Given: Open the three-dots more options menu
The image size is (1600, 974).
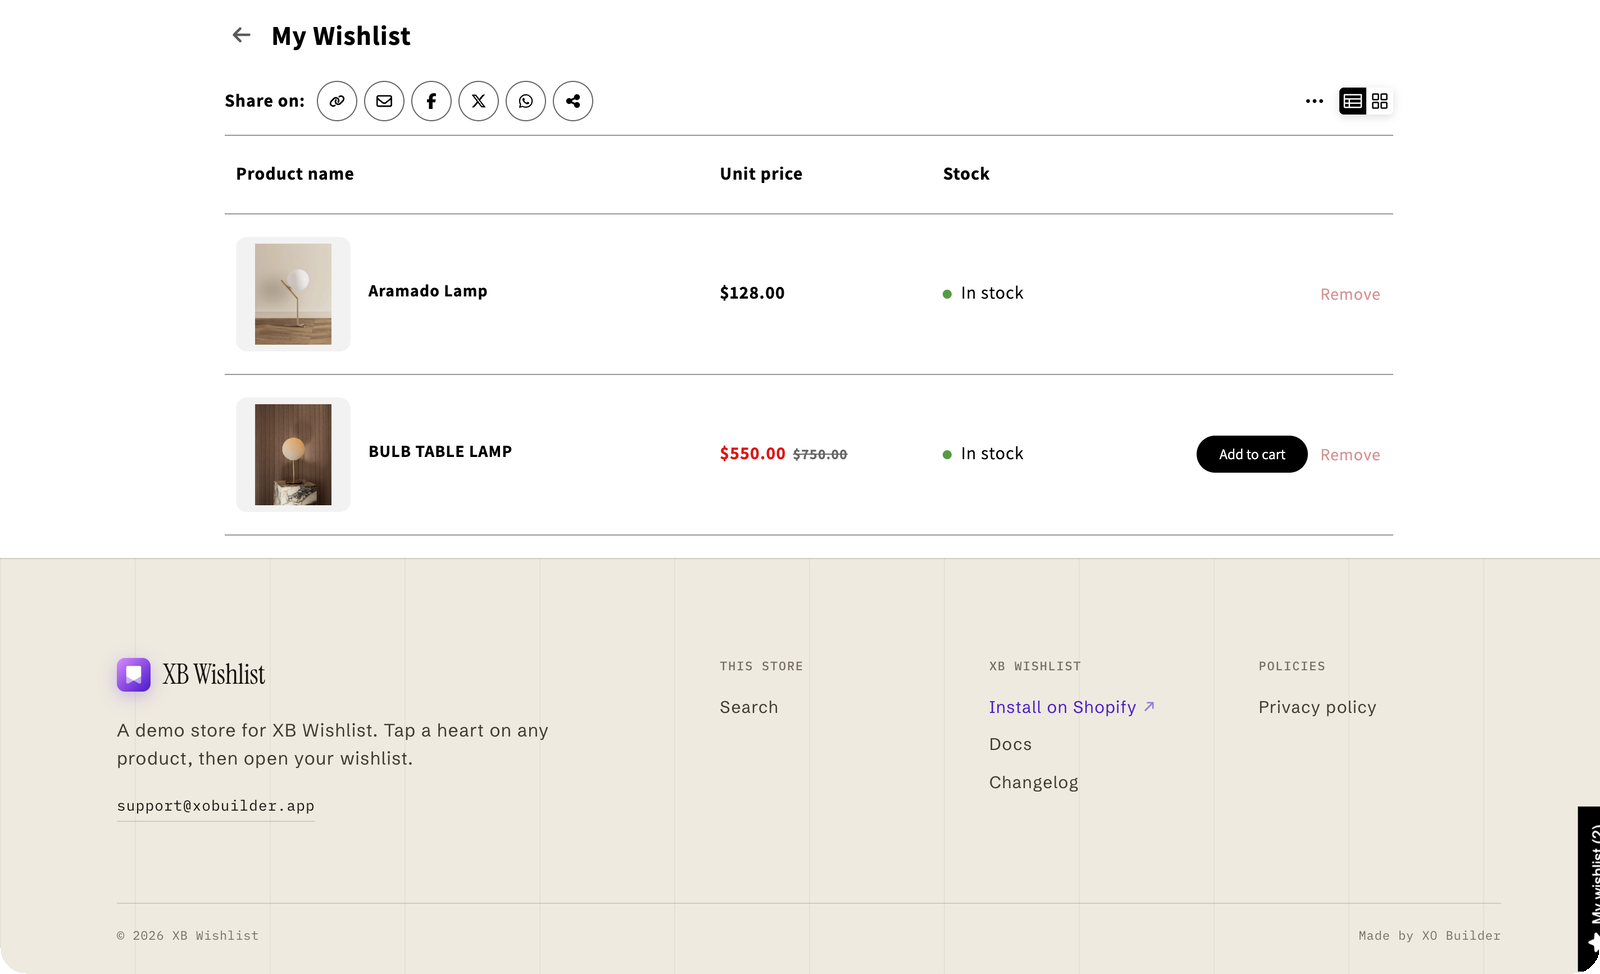Looking at the screenshot, I should coord(1314,101).
